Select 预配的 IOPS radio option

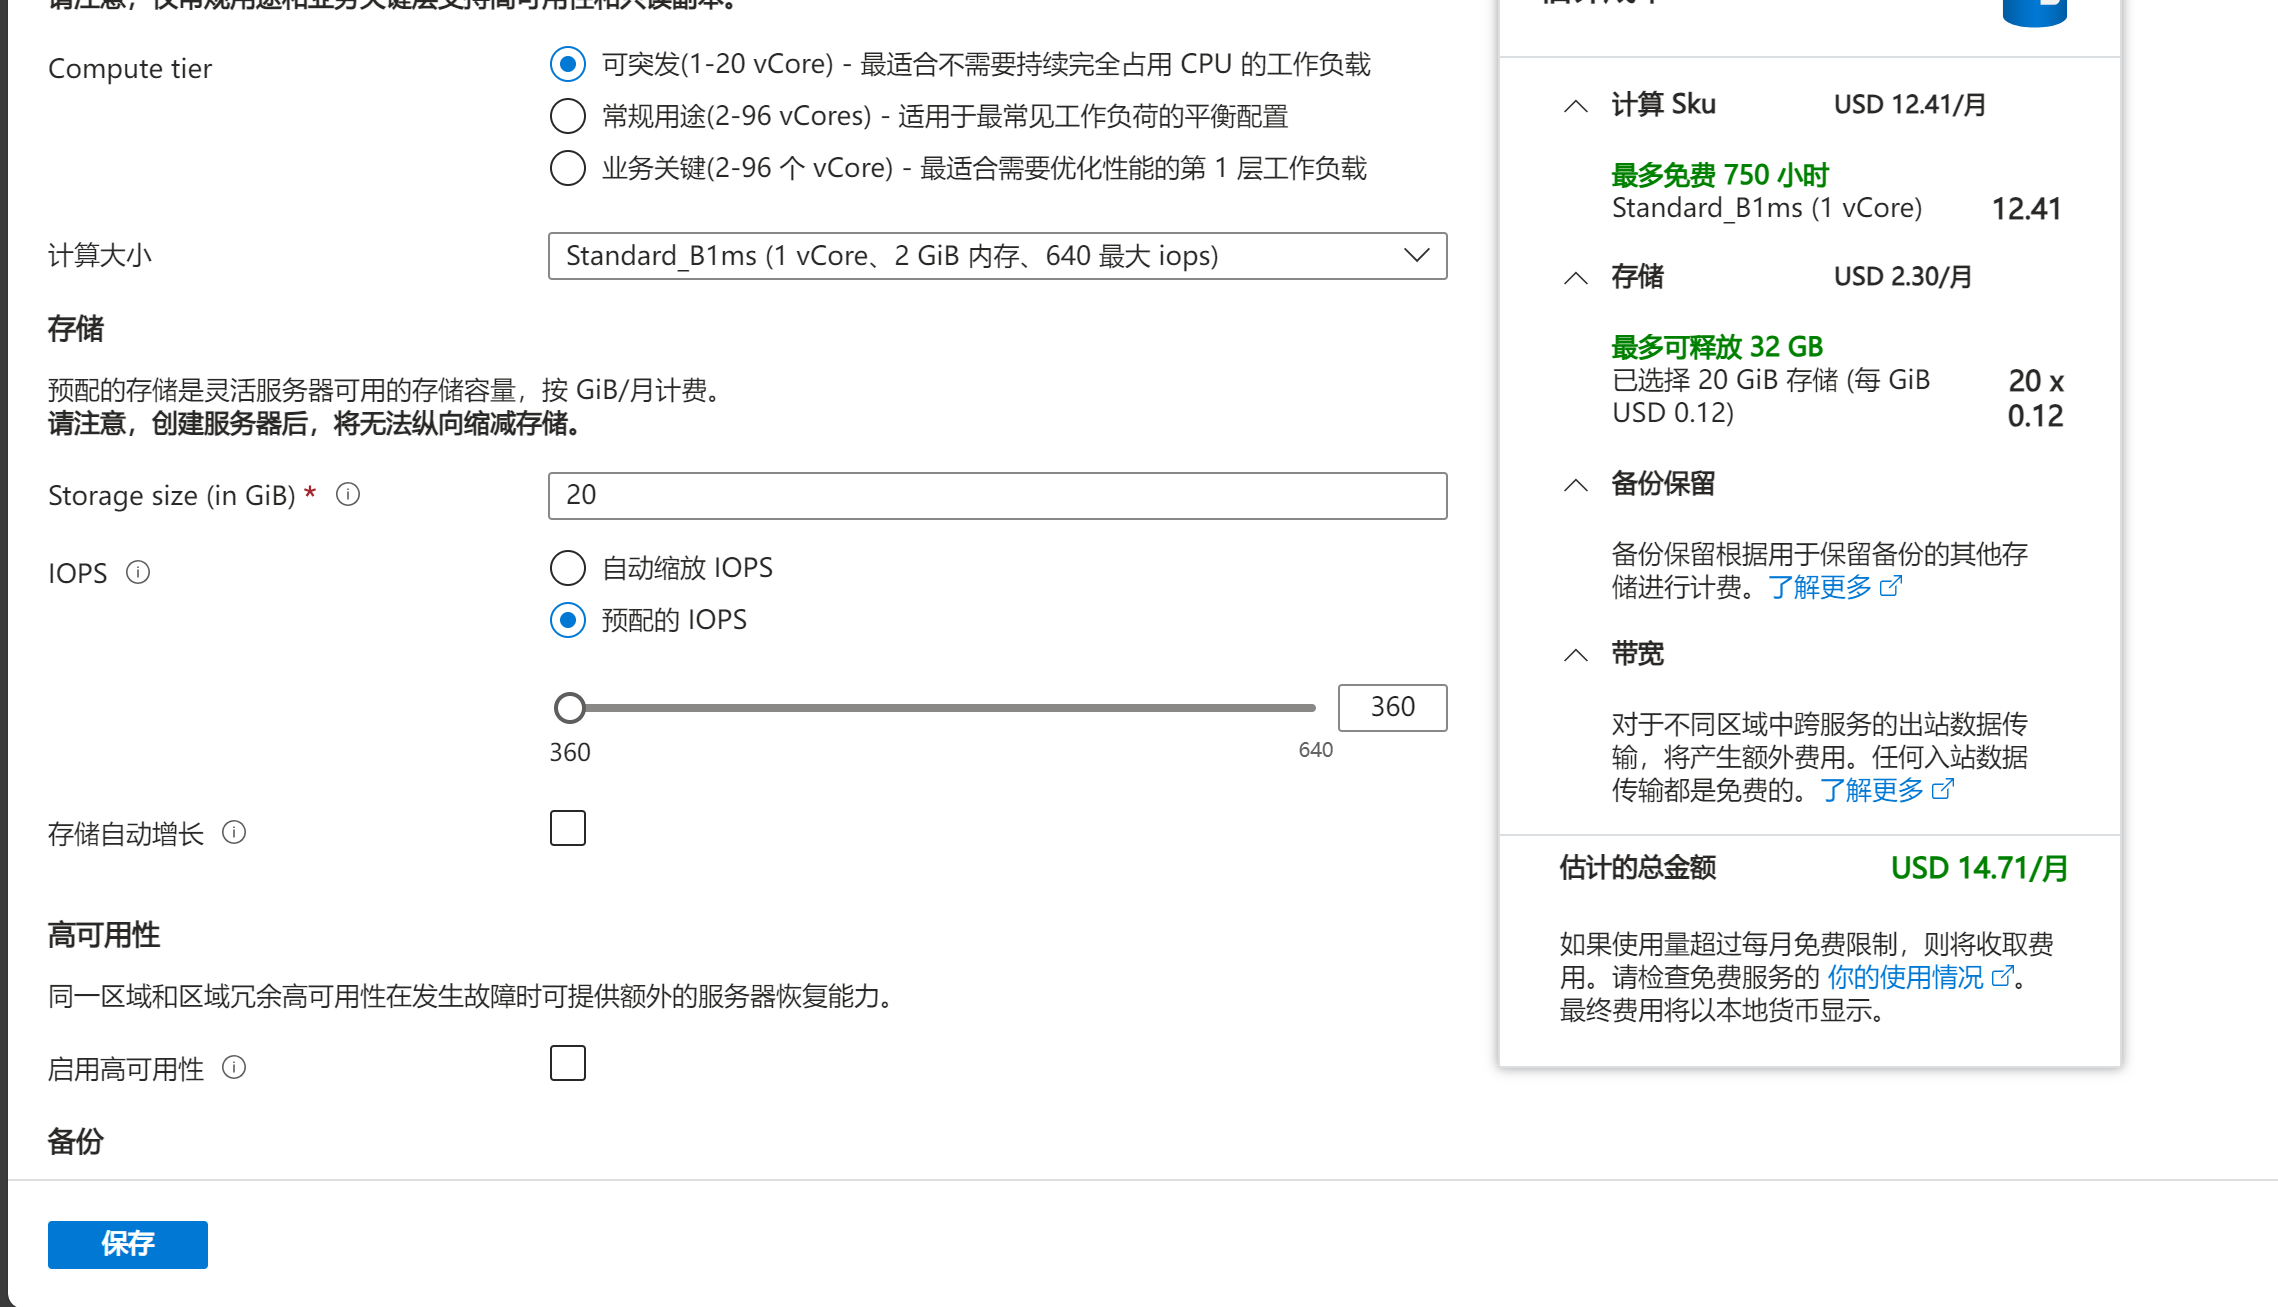(568, 620)
